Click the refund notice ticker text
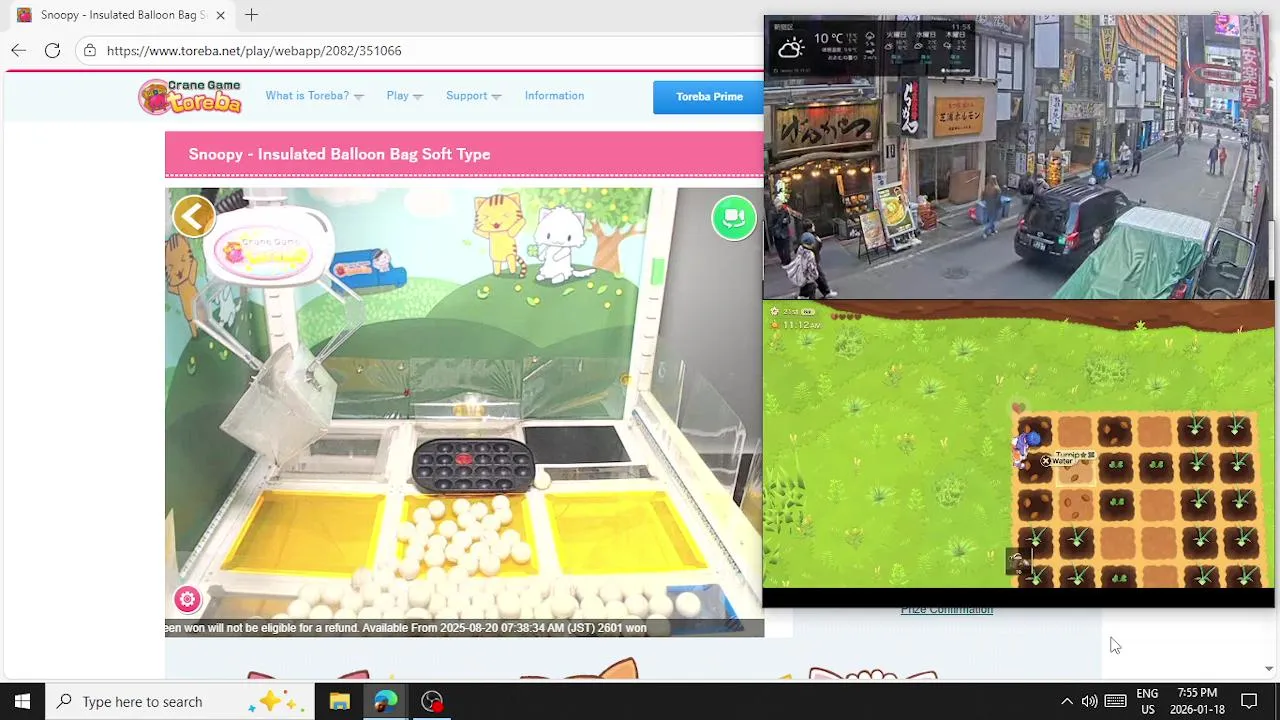The image size is (1280, 720). [x=406, y=628]
